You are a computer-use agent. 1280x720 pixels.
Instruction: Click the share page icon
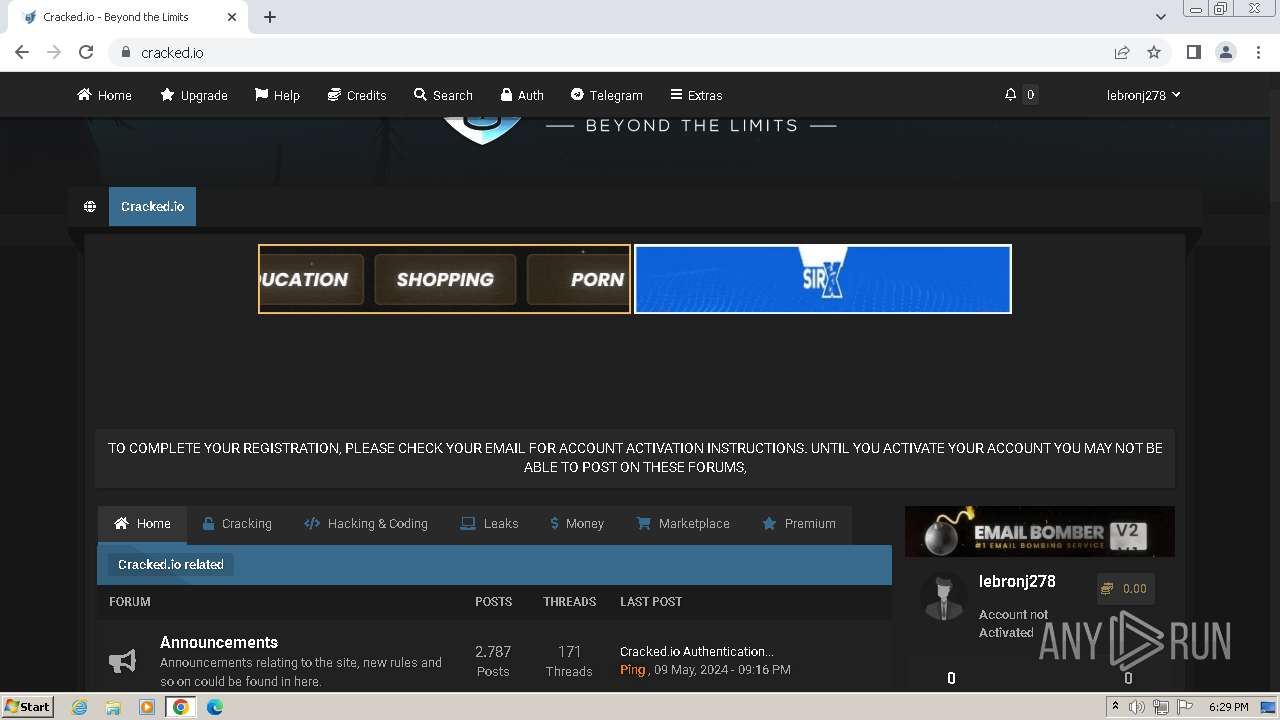pyautogui.click(x=1122, y=52)
